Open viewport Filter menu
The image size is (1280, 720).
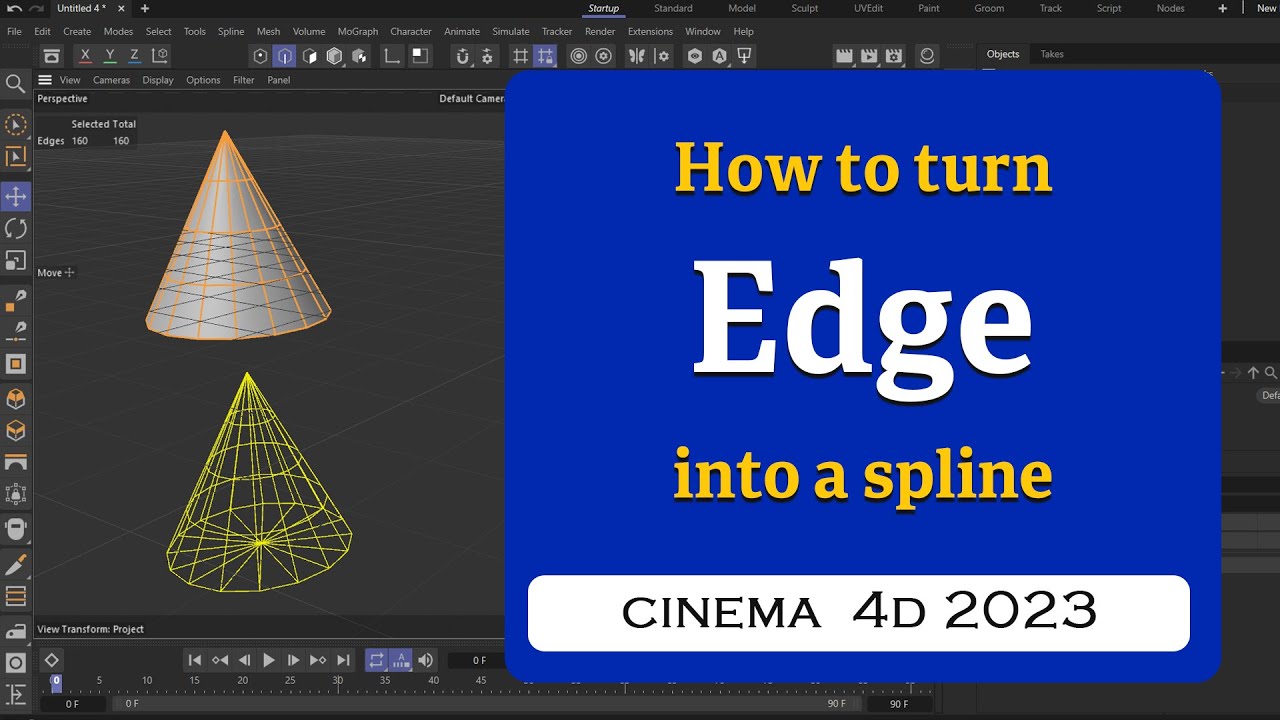(244, 80)
